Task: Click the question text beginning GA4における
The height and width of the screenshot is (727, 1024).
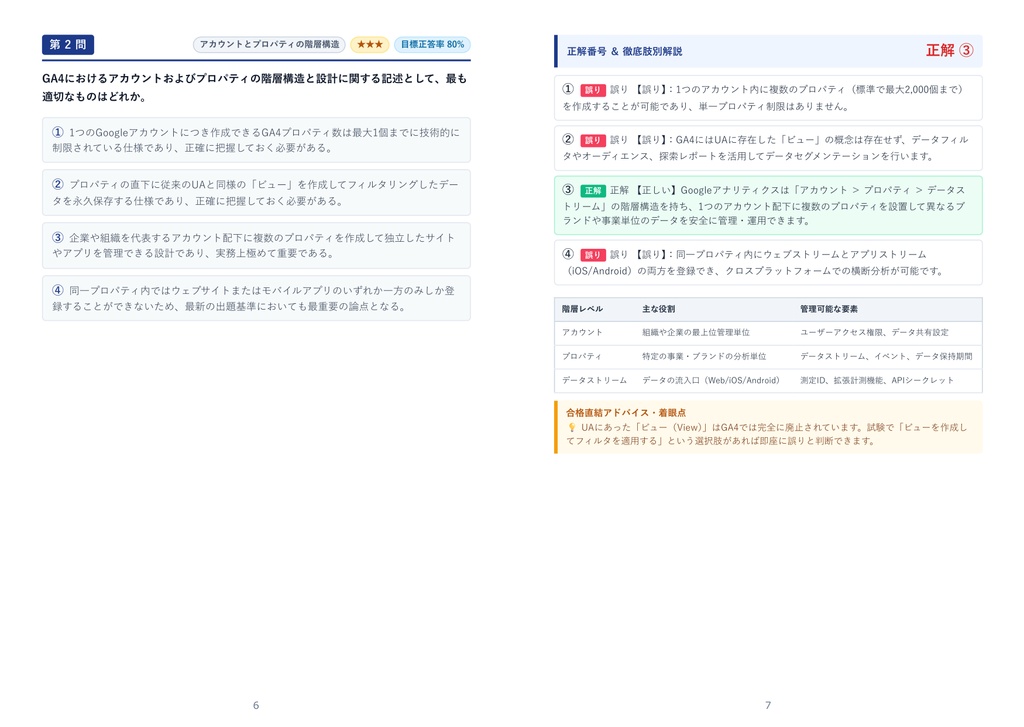Action: (x=255, y=88)
